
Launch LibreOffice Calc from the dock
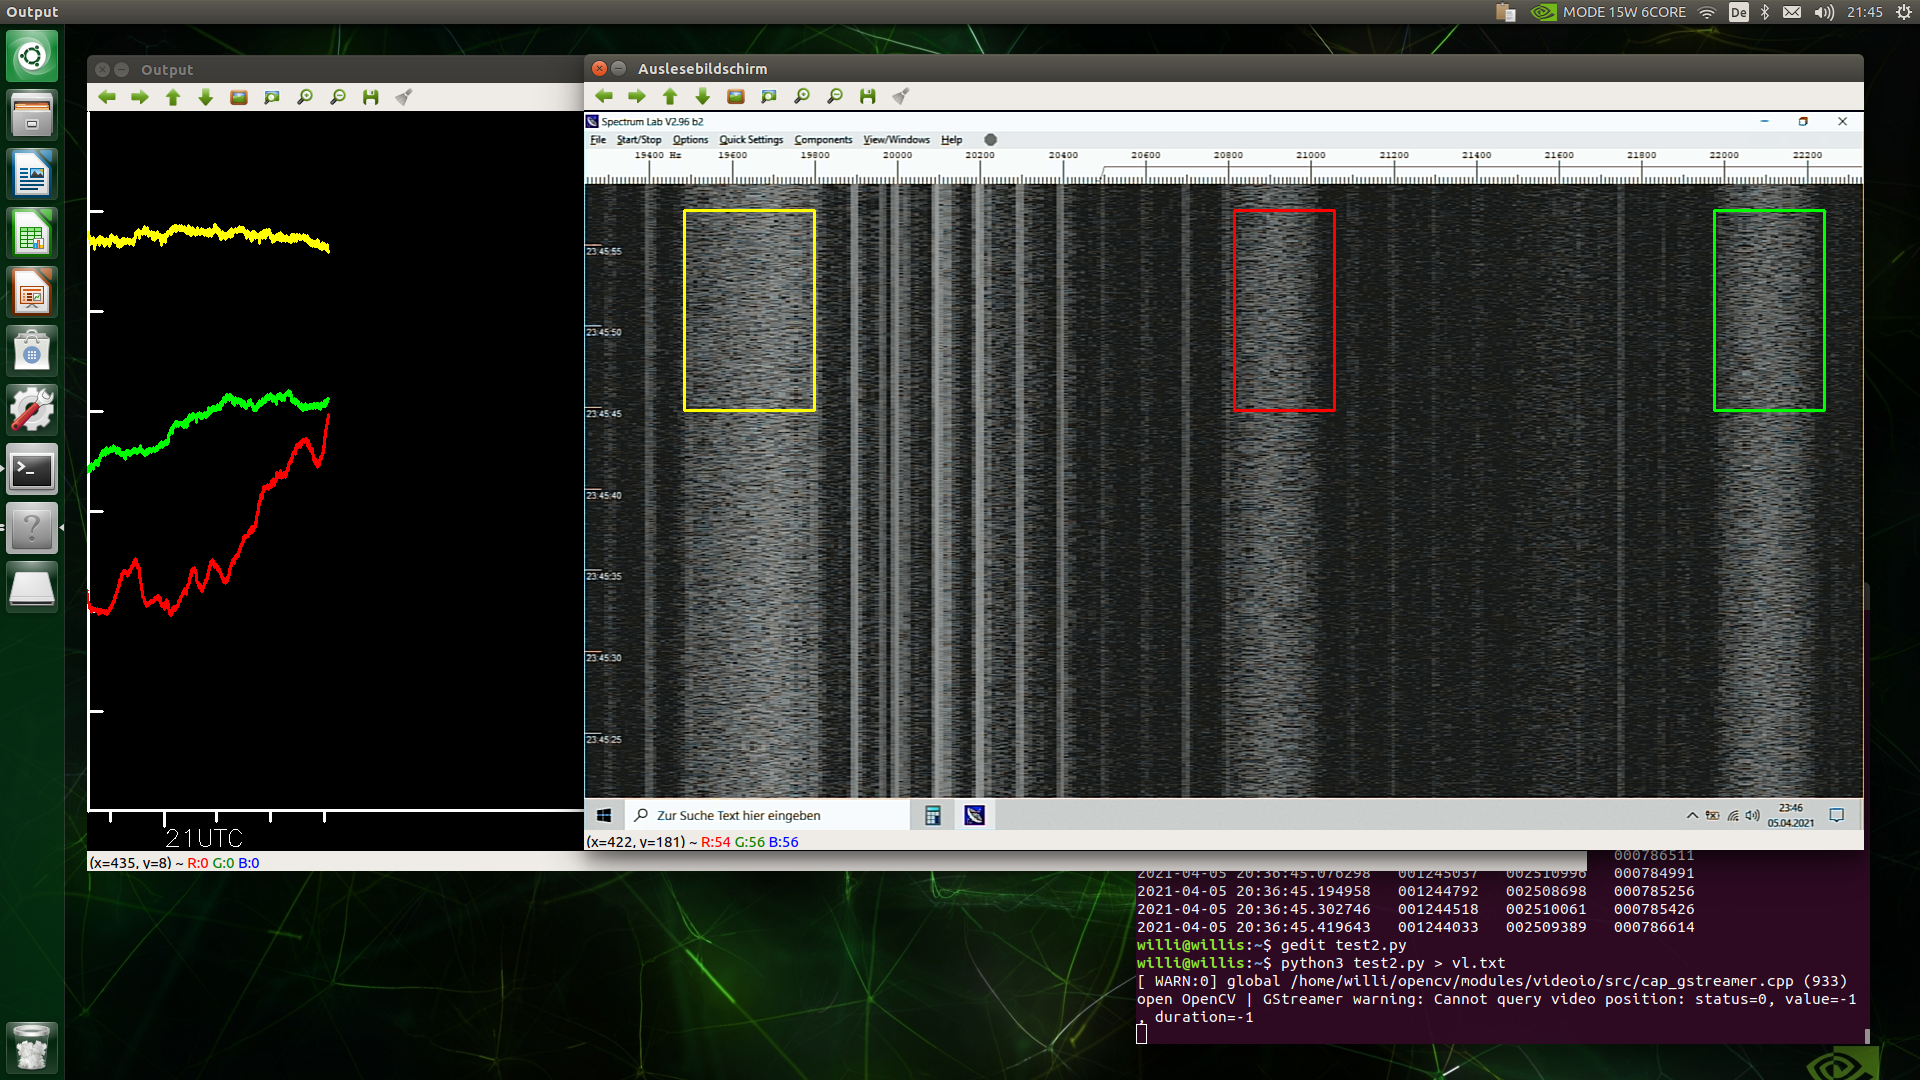pyautogui.click(x=32, y=233)
